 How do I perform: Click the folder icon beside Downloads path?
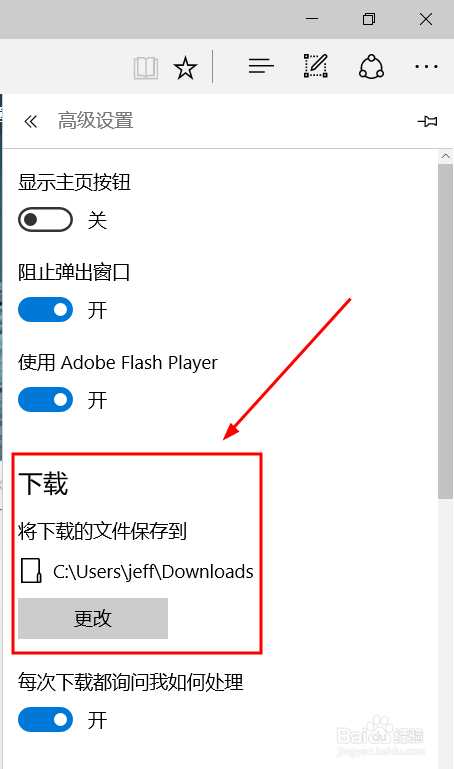31,571
